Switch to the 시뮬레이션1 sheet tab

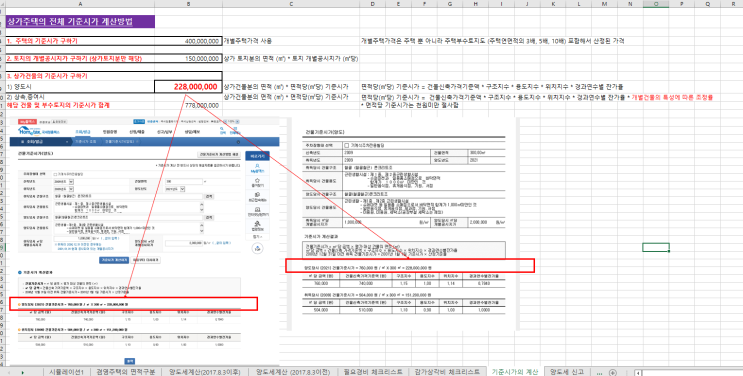(x=66, y=372)
